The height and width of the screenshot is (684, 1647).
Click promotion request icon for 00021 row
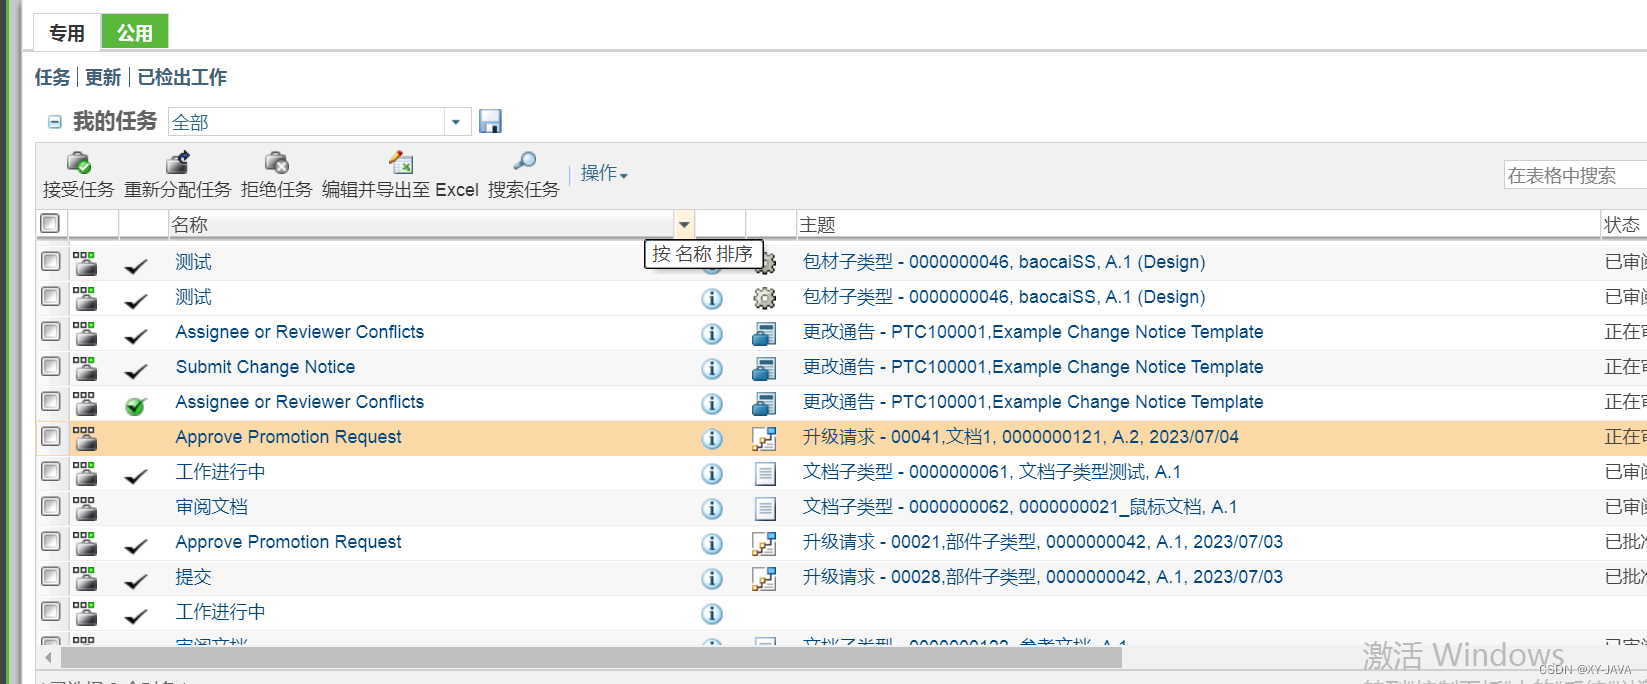(x=764, y=543)
